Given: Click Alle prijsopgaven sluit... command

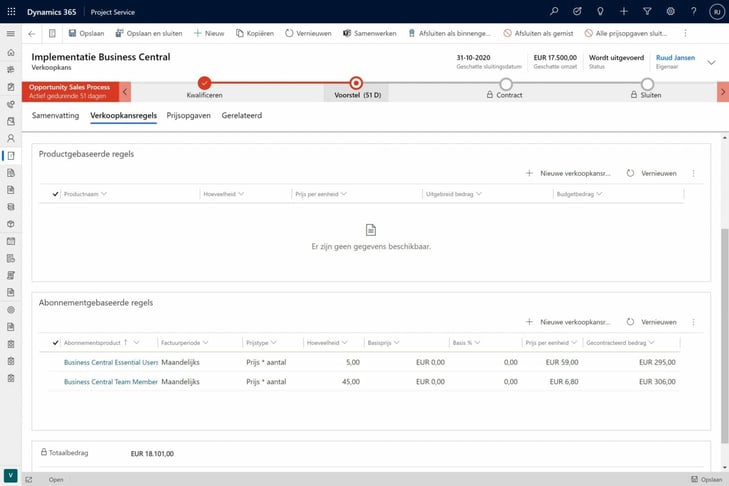Looking at the screenshot, I should (x=626, y=33).
